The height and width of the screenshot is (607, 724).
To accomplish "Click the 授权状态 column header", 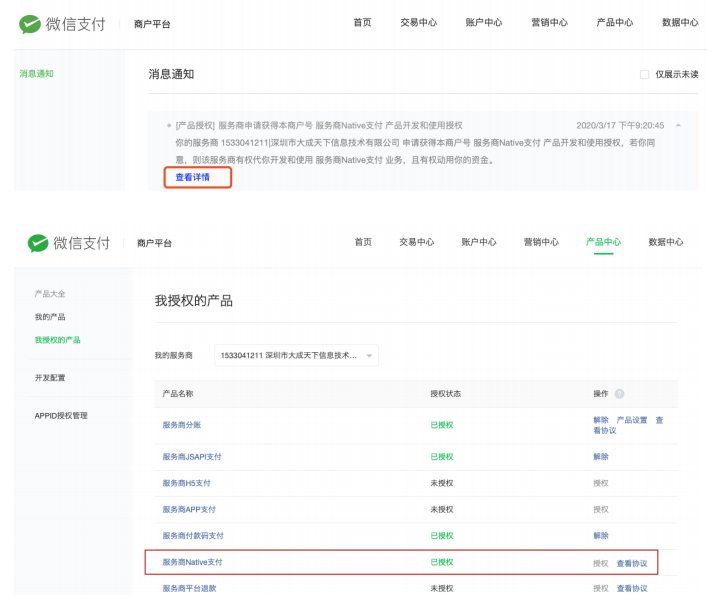I will [x=446, y=394].
